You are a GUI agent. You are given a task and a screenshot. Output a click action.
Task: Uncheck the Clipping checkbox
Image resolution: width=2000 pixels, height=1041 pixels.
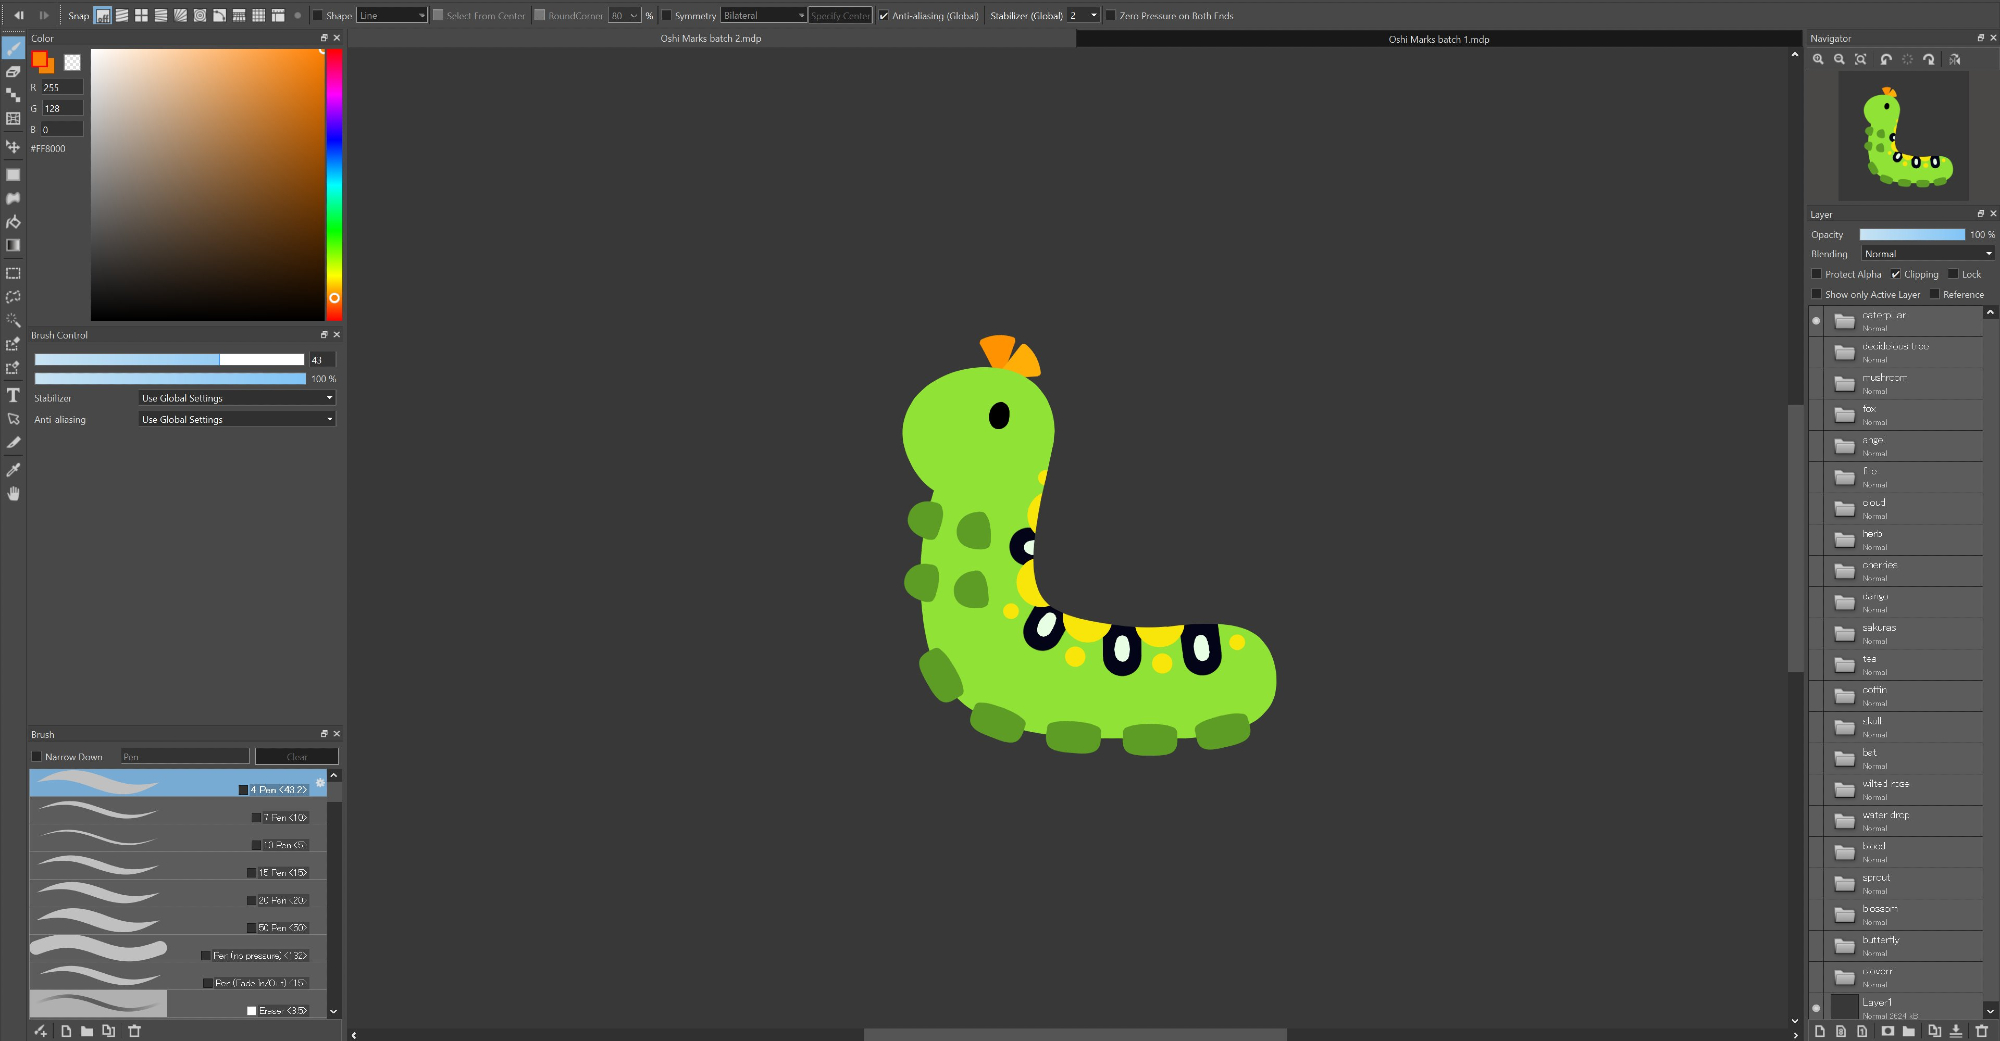coord(1896,274)
